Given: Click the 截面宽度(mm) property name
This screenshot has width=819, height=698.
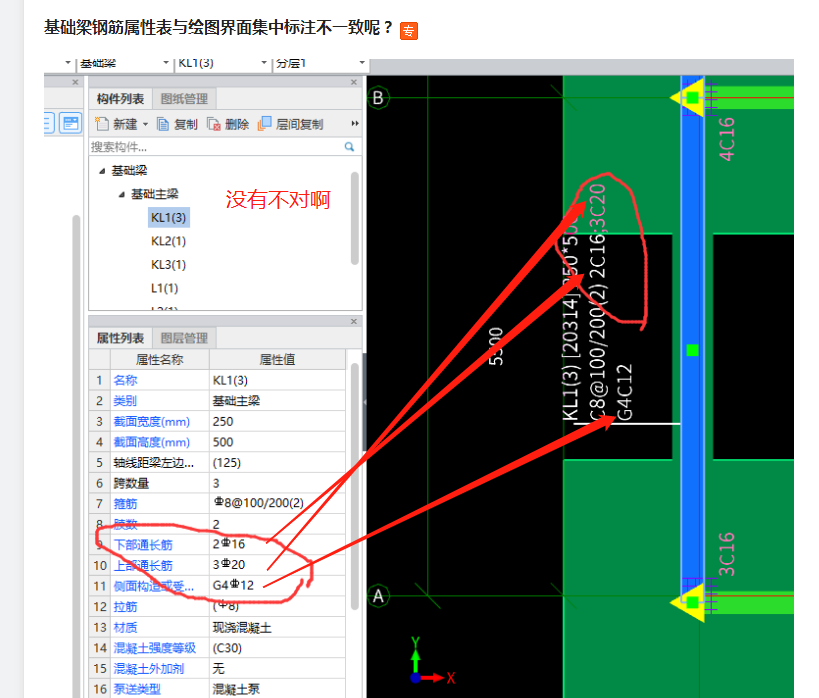Looking at the screenshot, I should point(151,422).
